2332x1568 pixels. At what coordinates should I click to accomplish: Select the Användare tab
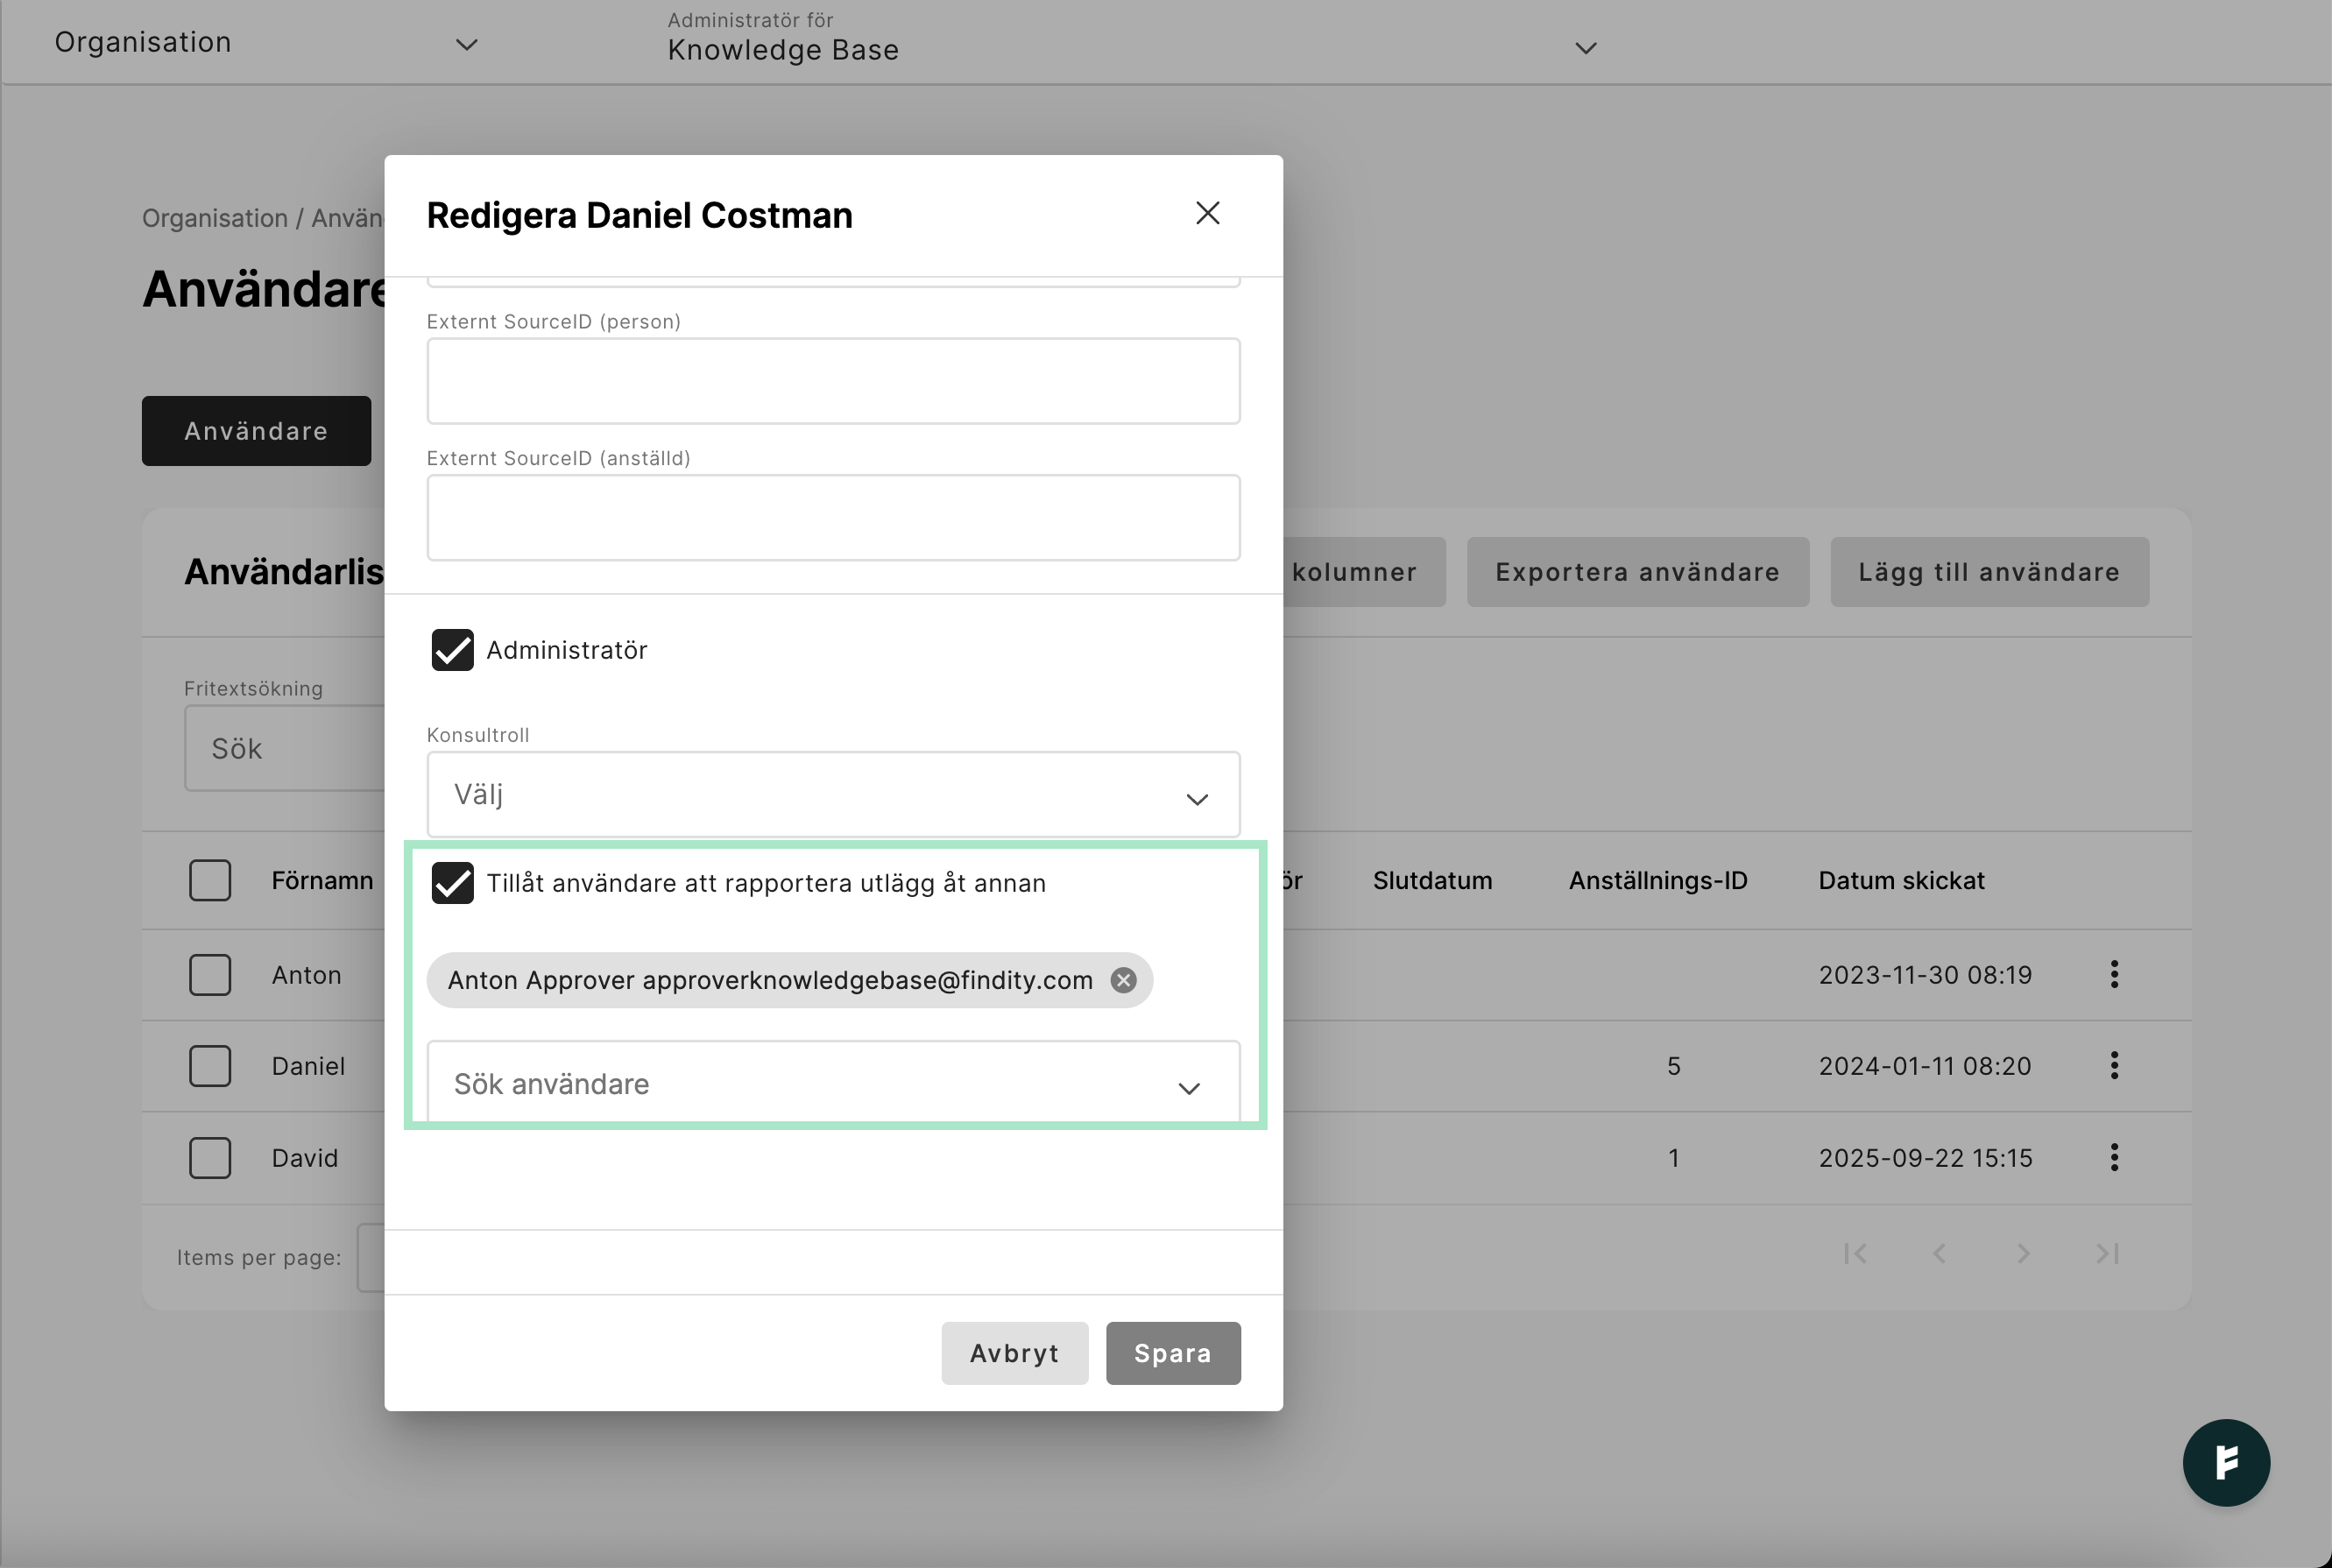click(256, 431)
